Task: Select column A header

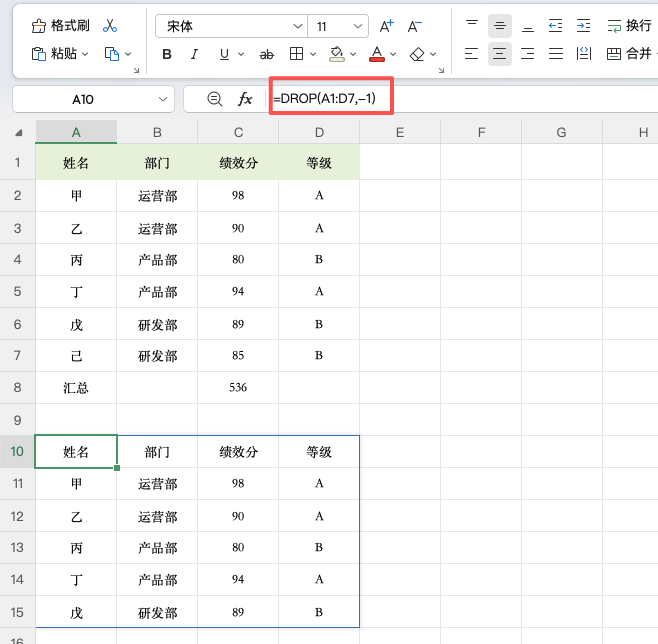Action: tap(76, 133)
